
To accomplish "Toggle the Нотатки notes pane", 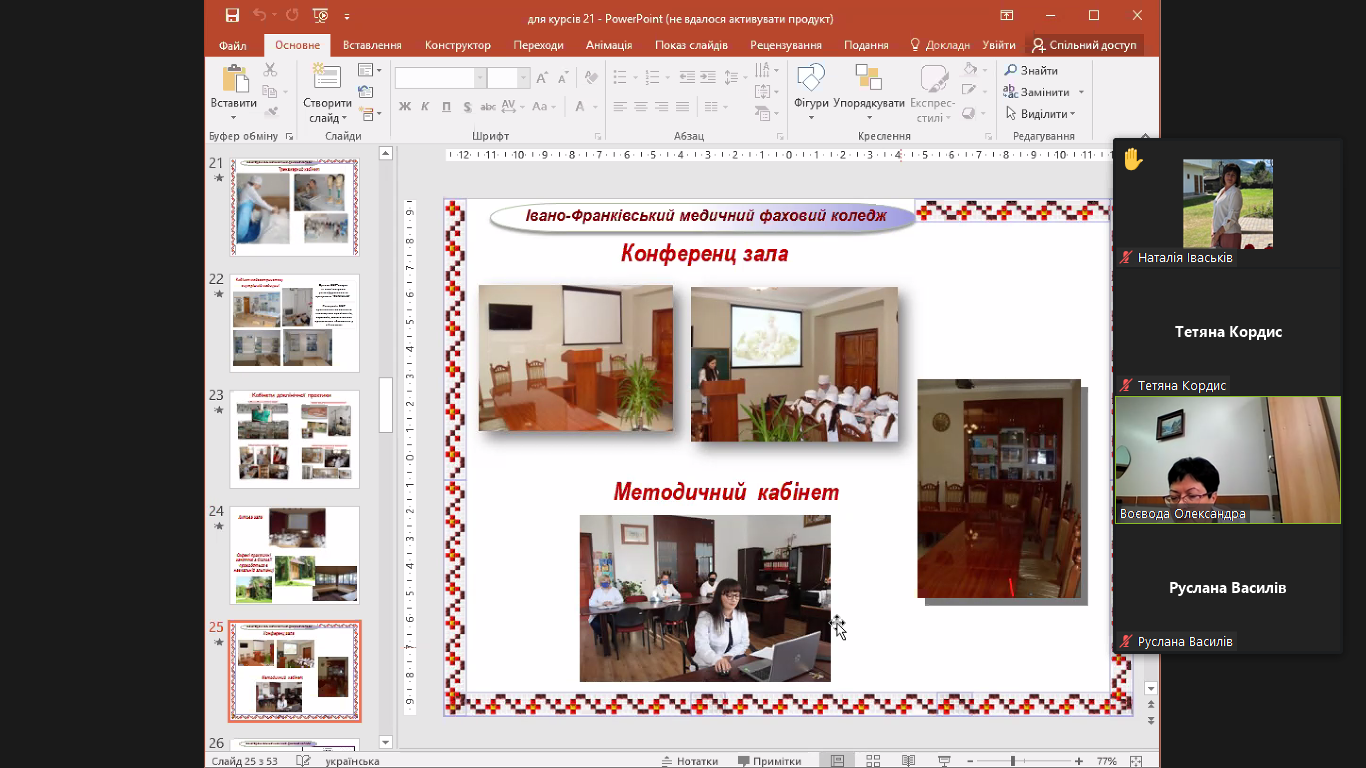I will click(689, 761).
